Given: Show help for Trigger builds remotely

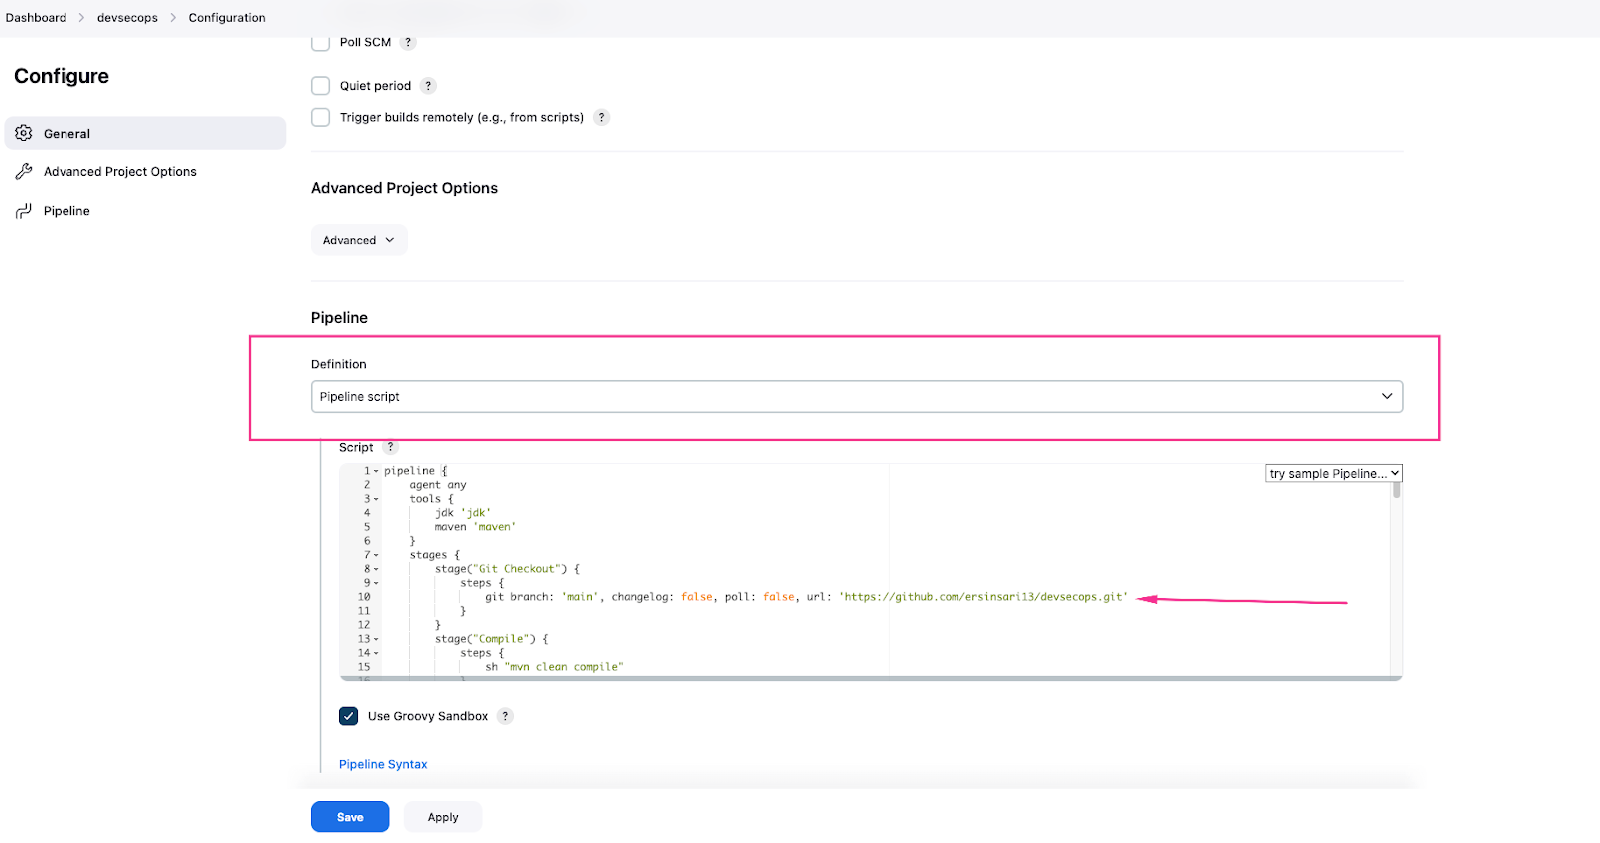Looking at the screenshot, I should [x=601, y=117].
